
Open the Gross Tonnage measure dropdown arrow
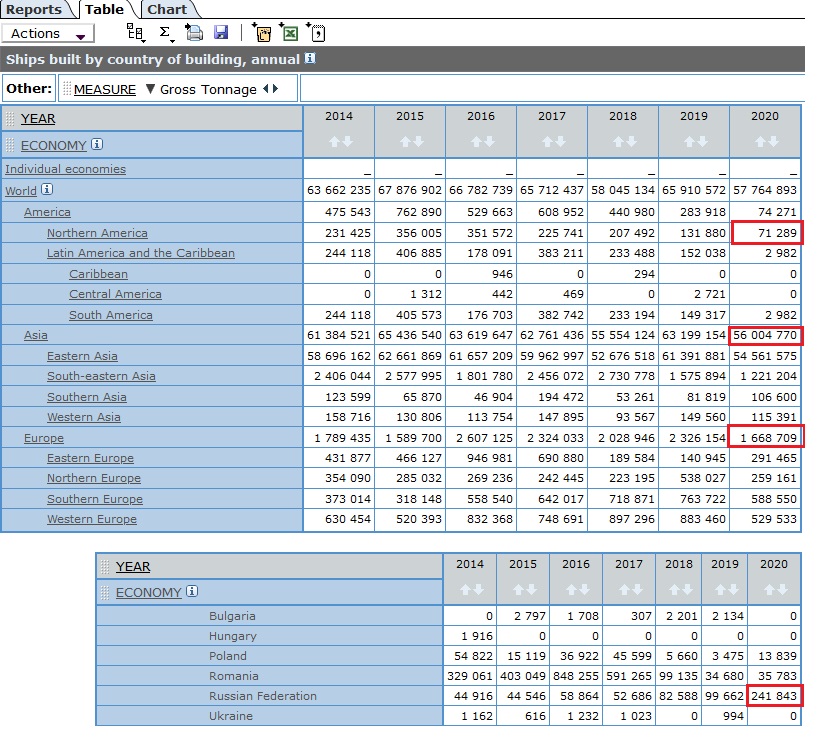[150, 88]
